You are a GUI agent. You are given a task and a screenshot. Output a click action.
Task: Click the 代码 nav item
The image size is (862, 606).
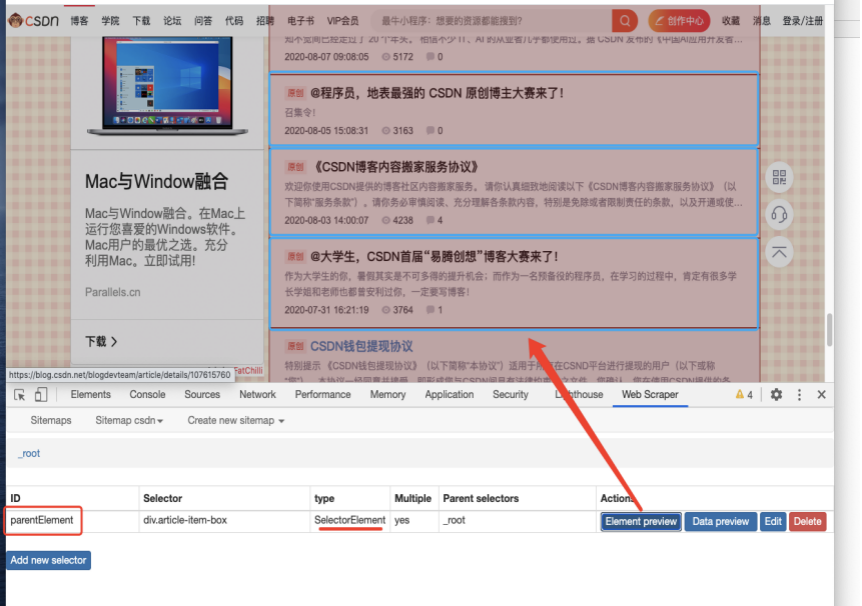tap(234, 21)
